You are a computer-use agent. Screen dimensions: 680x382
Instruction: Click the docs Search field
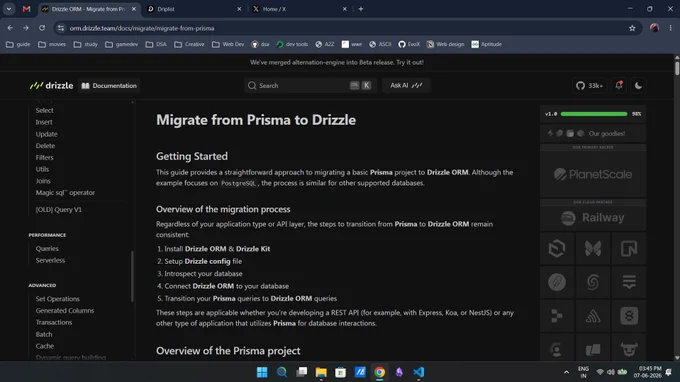pyautogui.click(x=310, y=85)
